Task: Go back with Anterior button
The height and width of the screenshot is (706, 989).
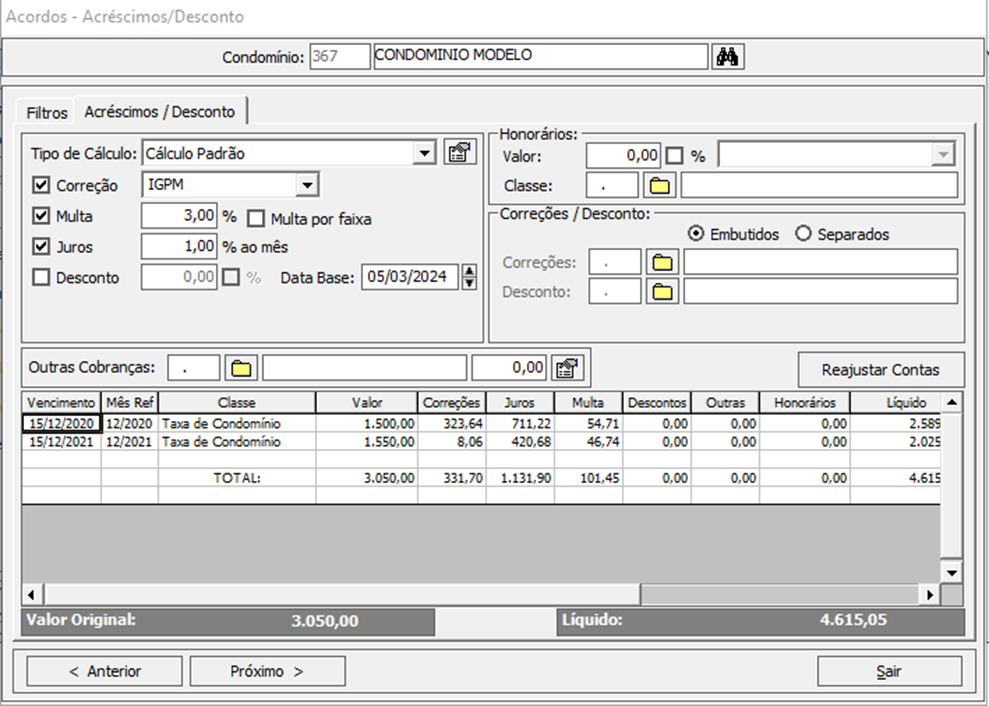Action: pyautogui.click(x=104, y=671)
